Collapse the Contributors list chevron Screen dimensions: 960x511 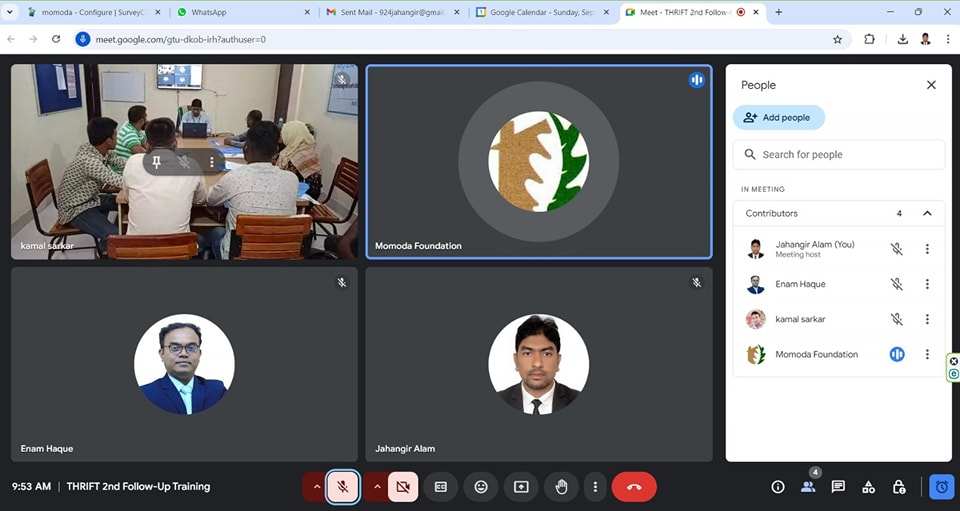(927, 213)
